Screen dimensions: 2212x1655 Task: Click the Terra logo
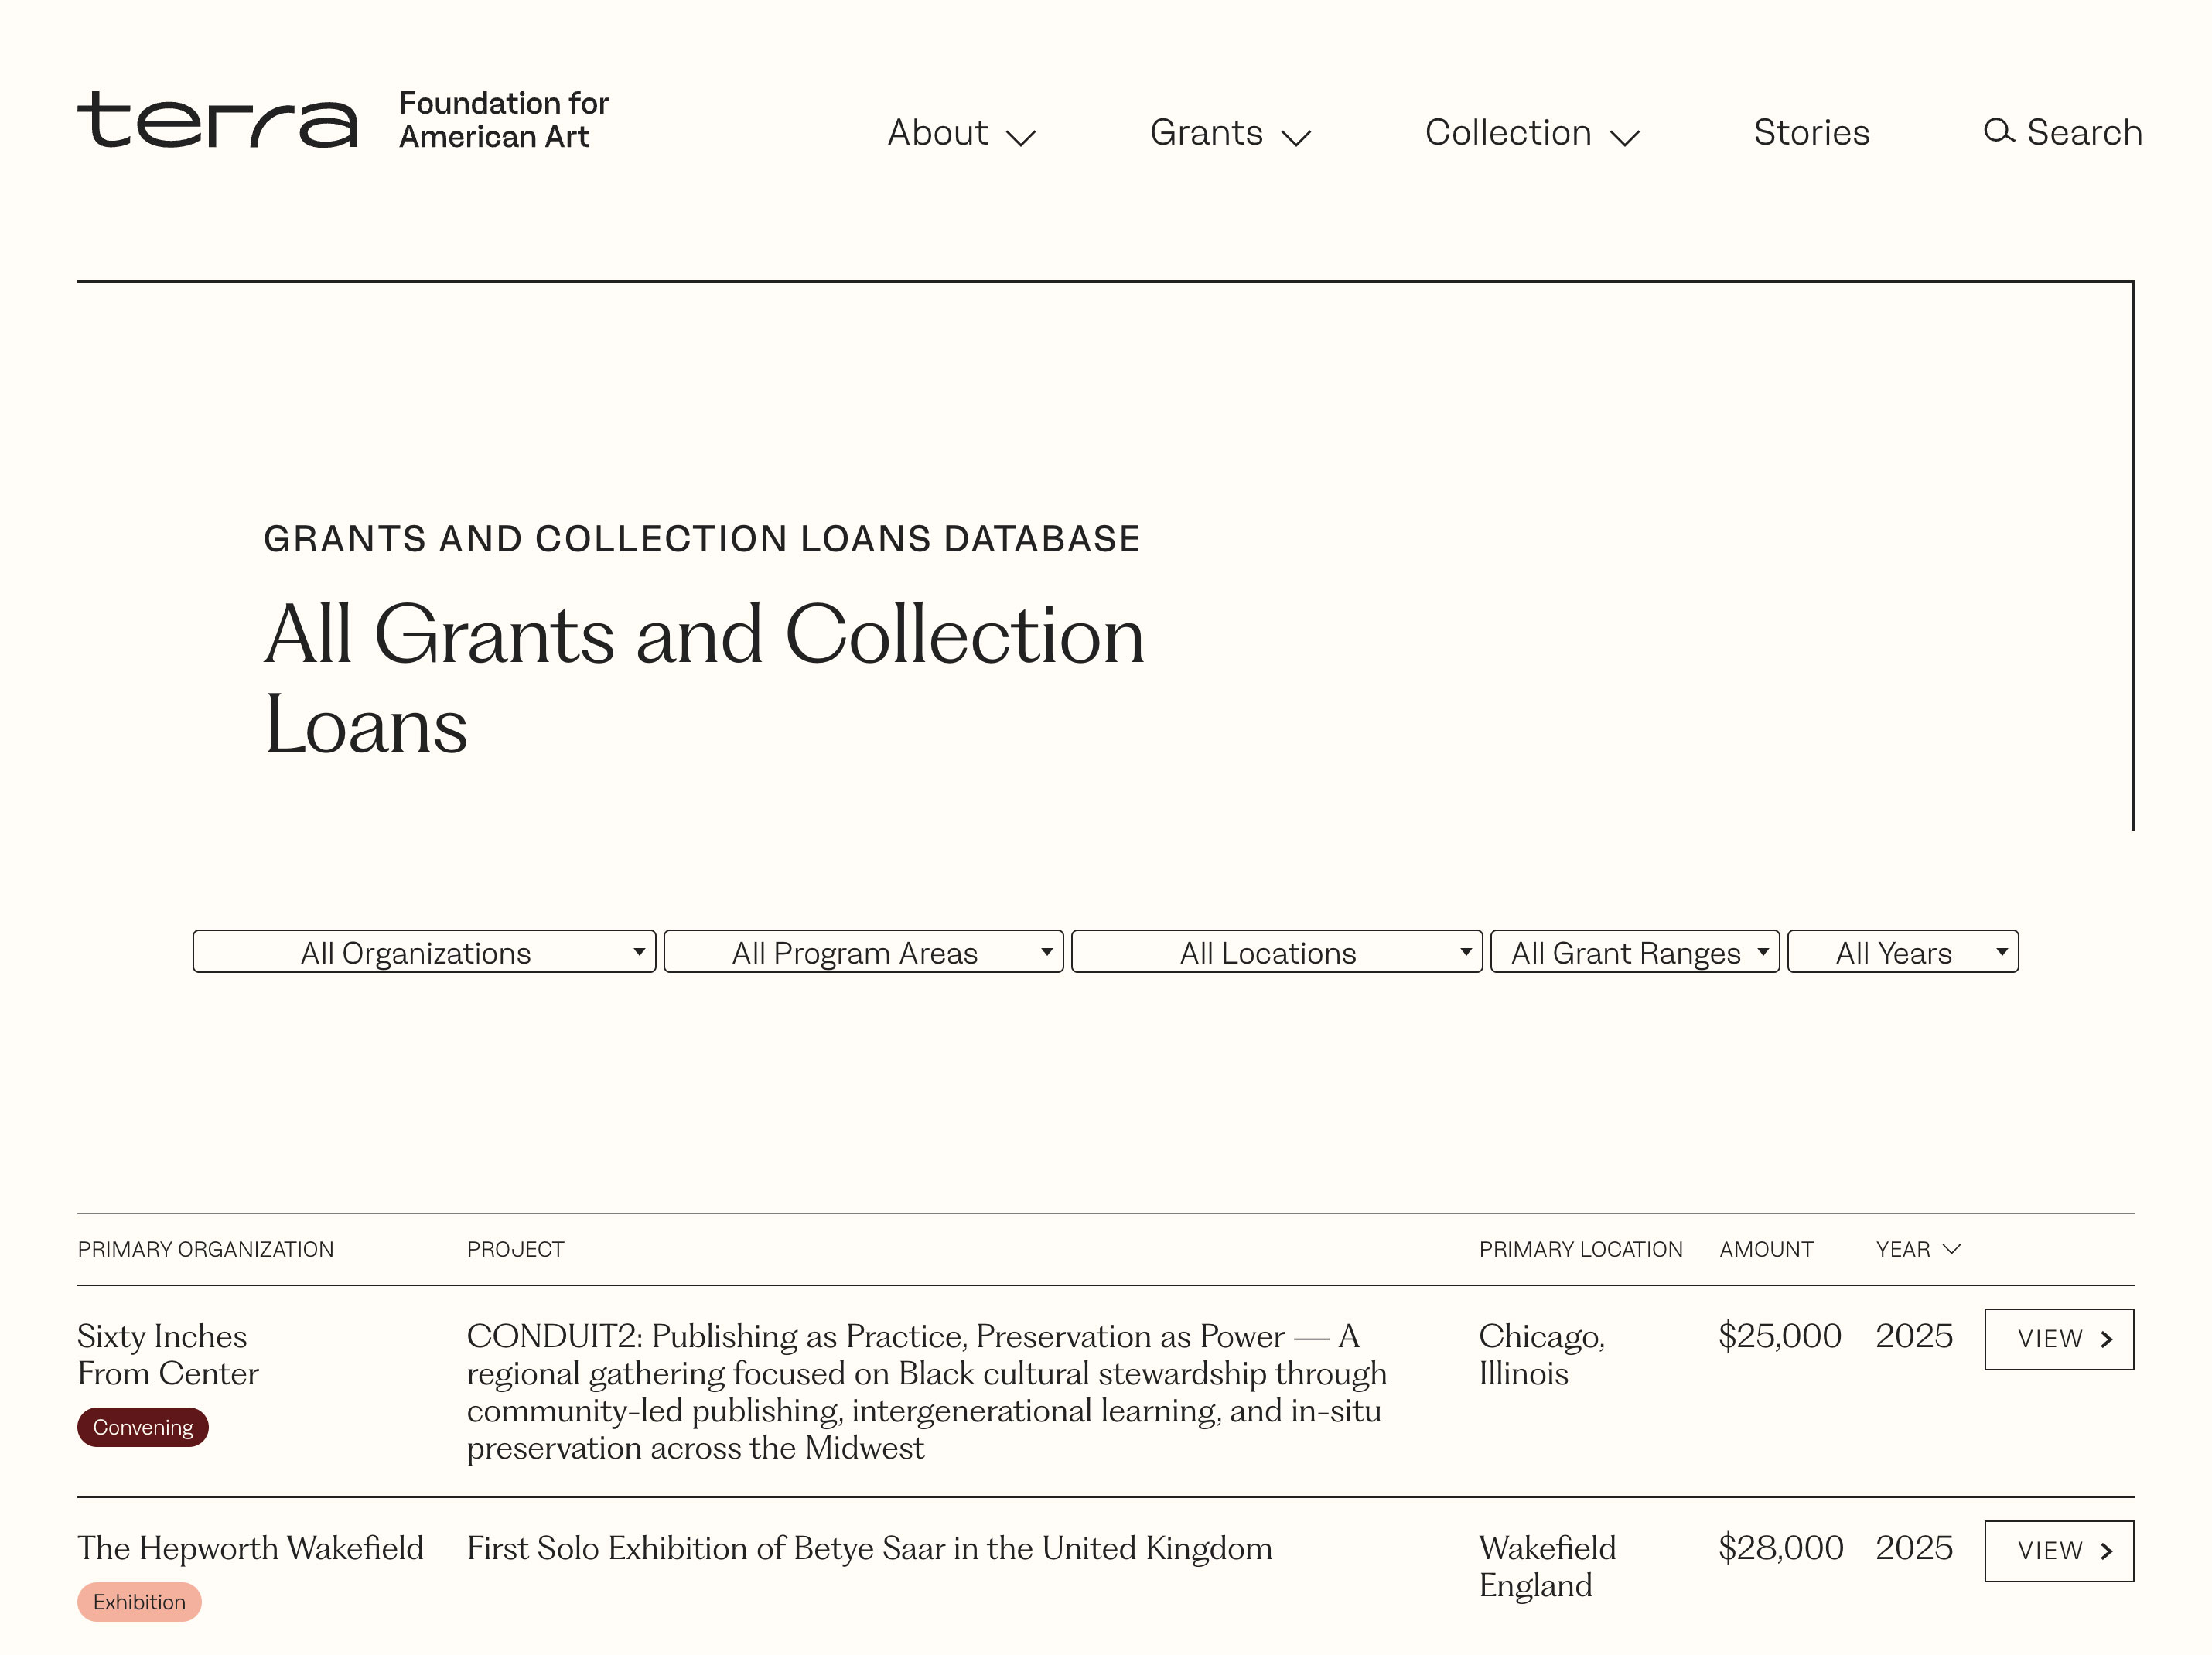[x=217, y=120]
